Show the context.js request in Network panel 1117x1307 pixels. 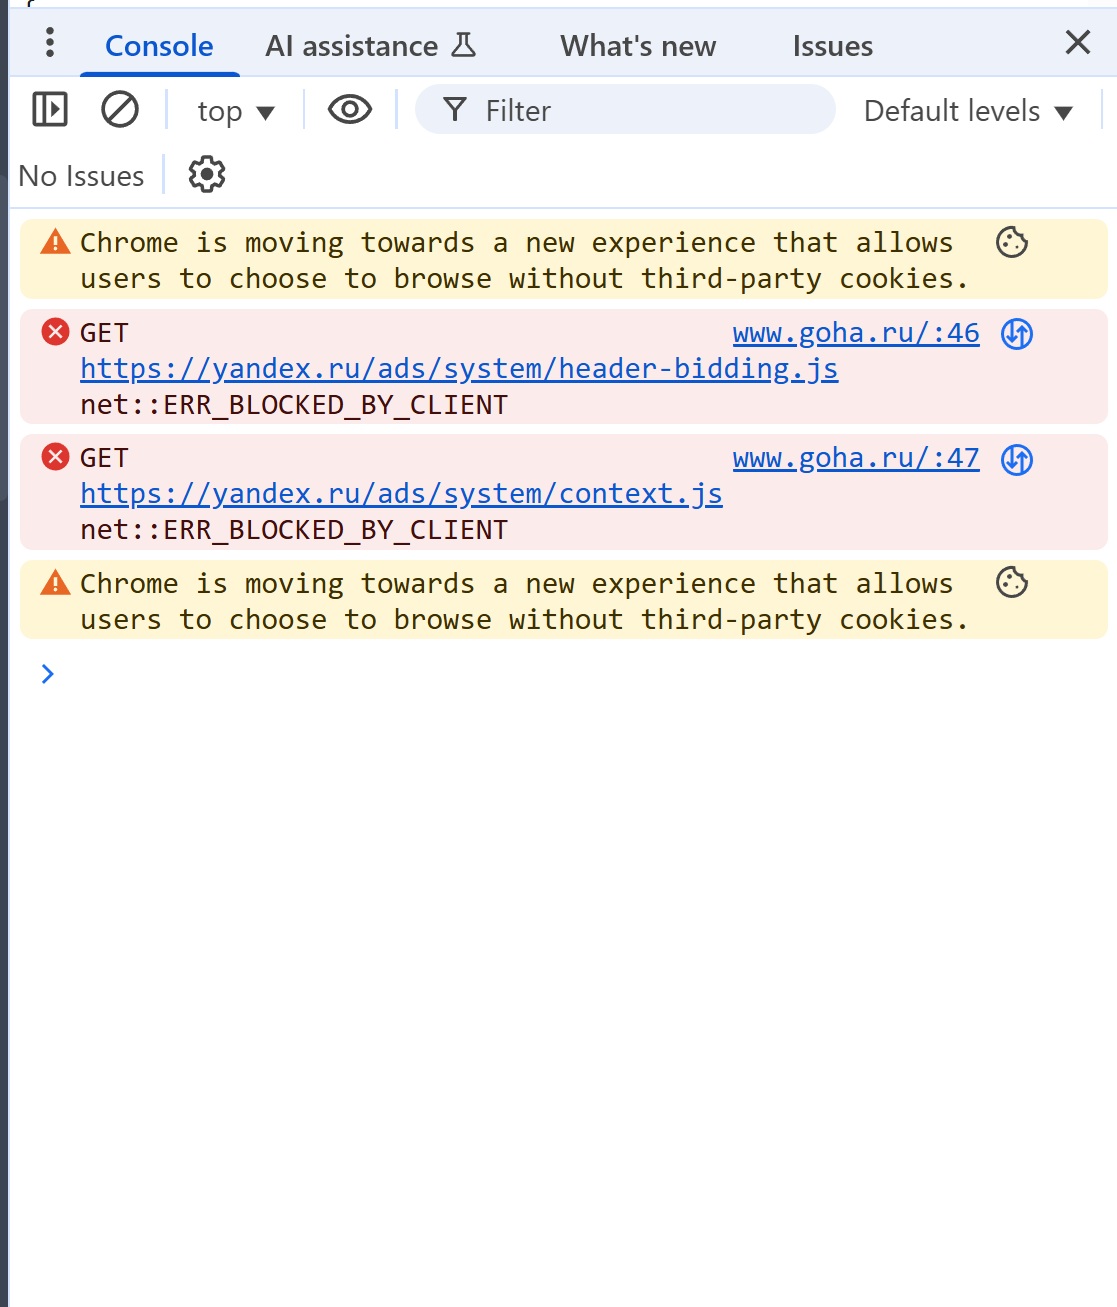(x=1017, y=459)
